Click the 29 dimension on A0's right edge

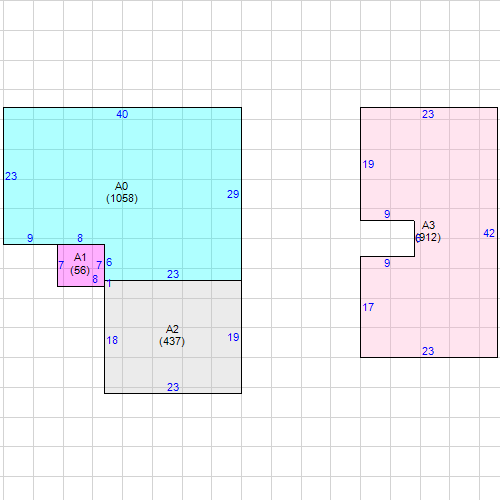(x=233, y=194)
